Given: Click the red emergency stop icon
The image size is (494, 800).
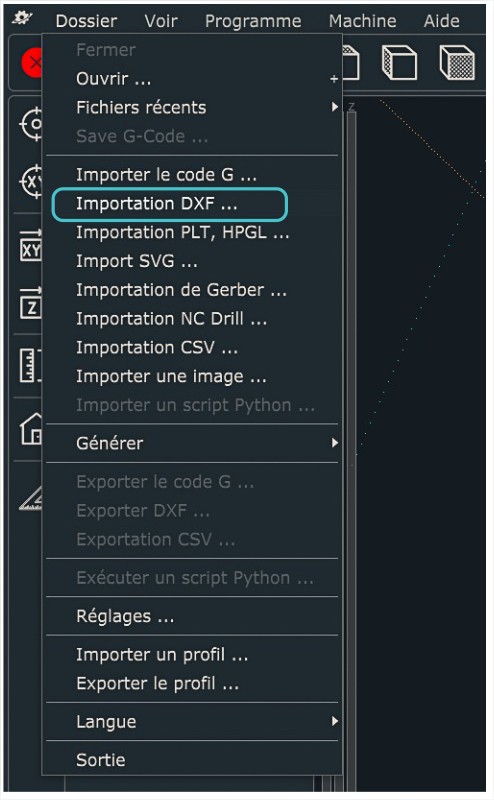Looking at the screenshot, I should (x=32, y=63).
